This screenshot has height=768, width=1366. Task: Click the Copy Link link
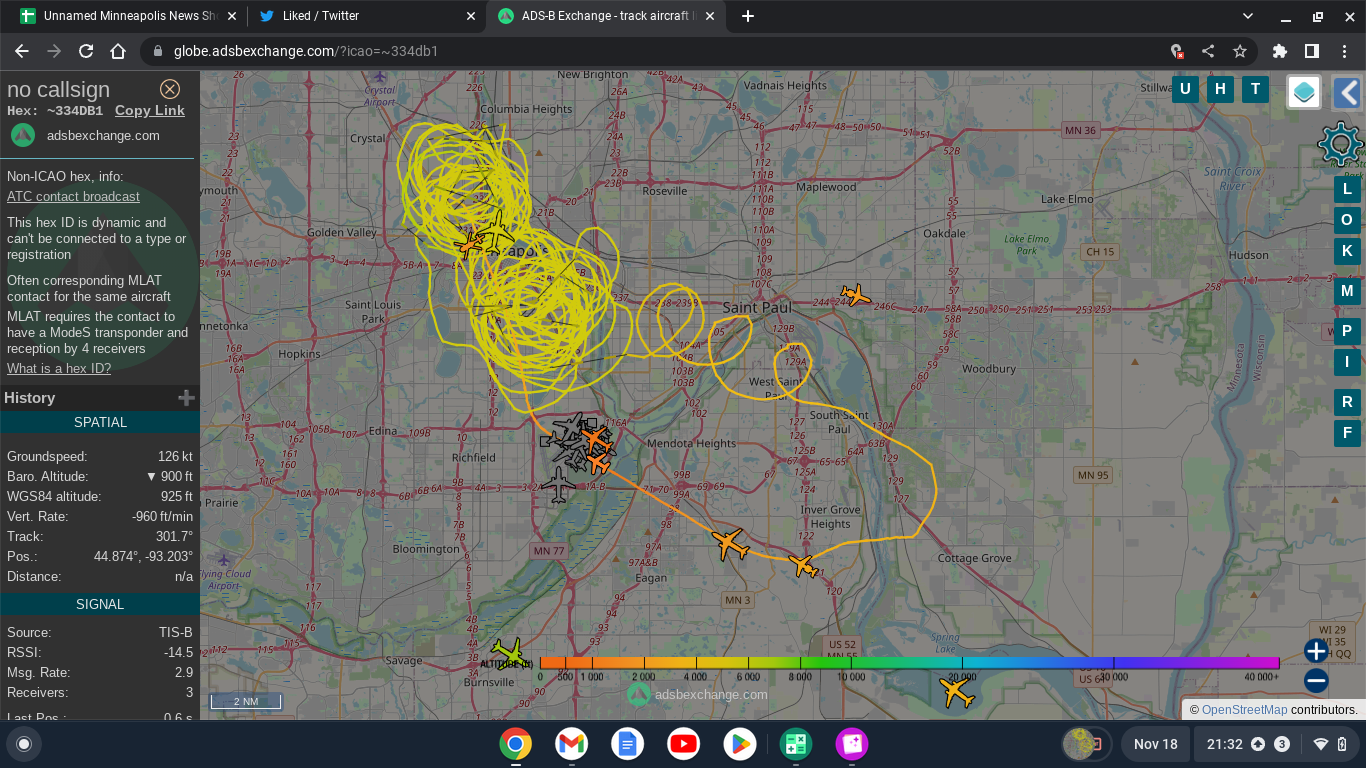[149, 111]
